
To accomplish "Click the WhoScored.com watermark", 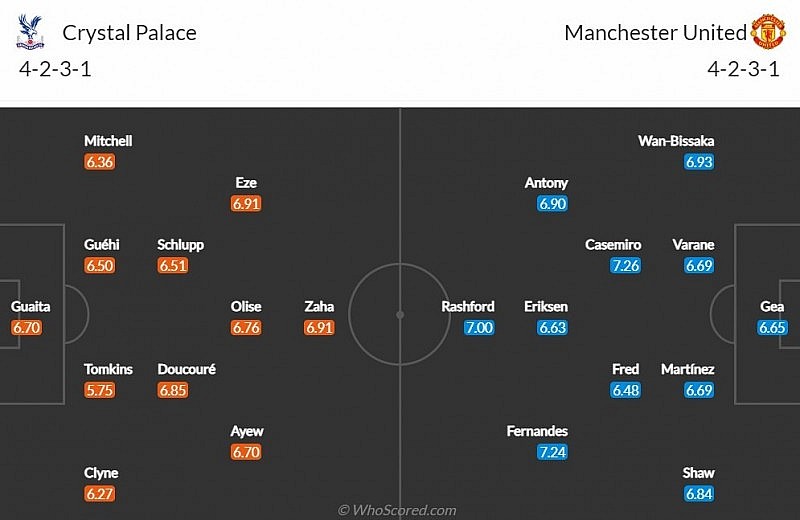I will [x=397, y=510].
